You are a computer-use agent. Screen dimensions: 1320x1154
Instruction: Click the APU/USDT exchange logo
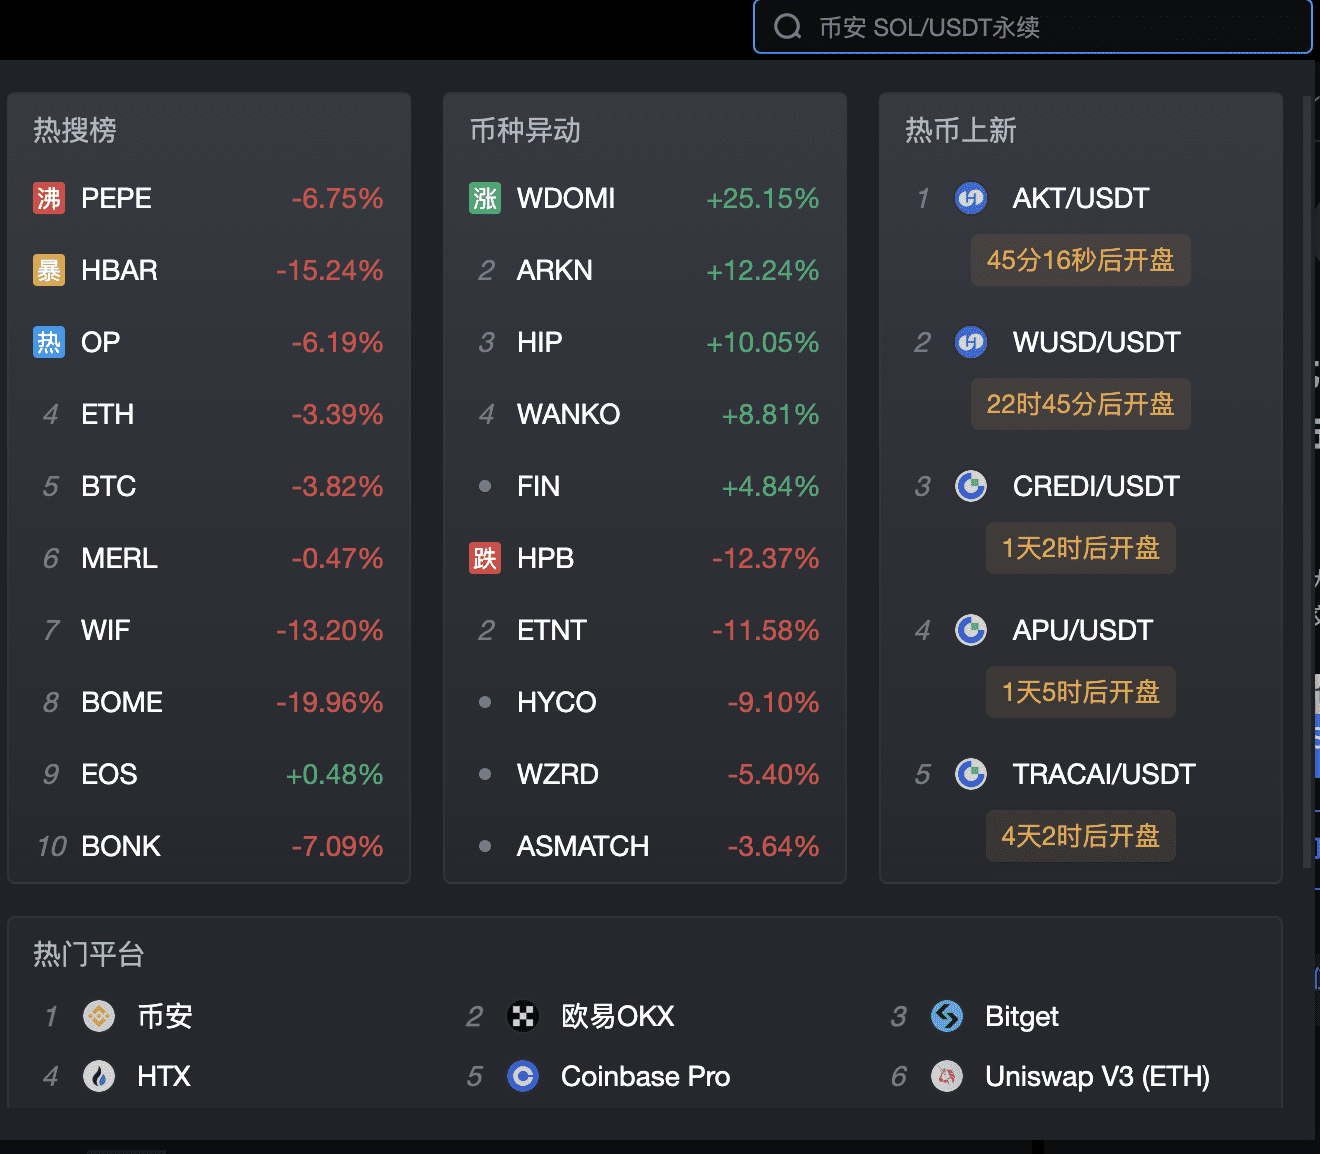pyautogui.click(x=971, y=630)
